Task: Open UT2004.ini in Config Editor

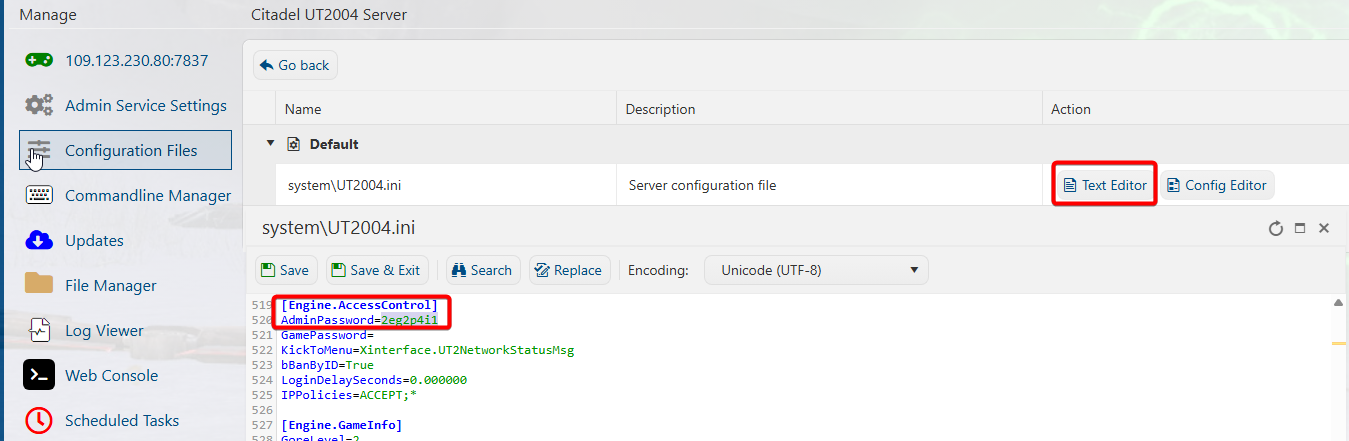Action: 1216,185
